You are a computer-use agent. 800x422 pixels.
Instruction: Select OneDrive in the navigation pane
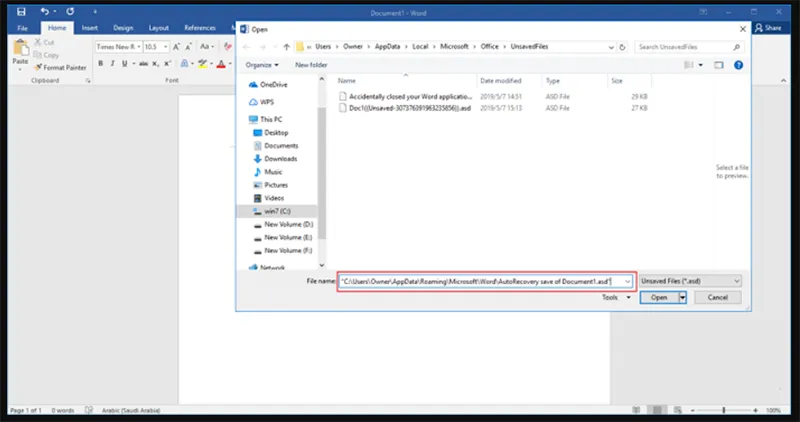coord(268,85)
